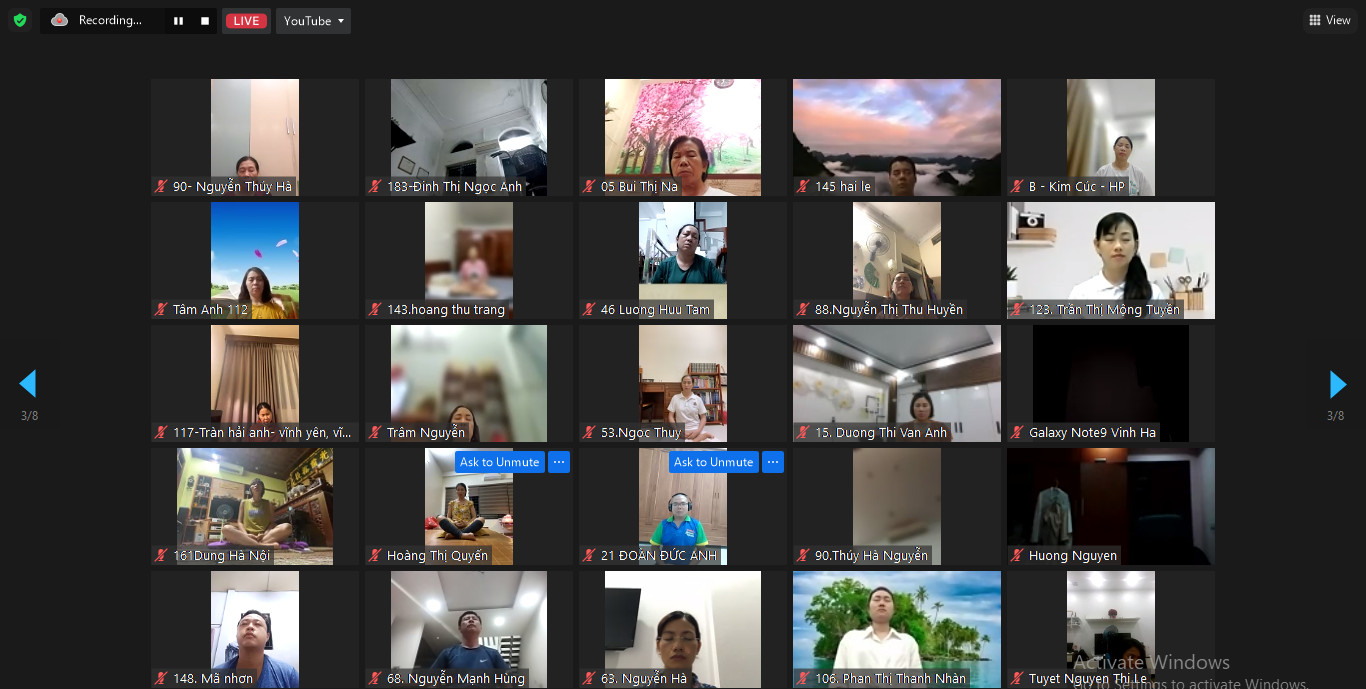This screenshot has height=689, width=1366.
Task: Click the name label 90.Thúy Hà Nguyễn
Action: [x=871, y=556]
